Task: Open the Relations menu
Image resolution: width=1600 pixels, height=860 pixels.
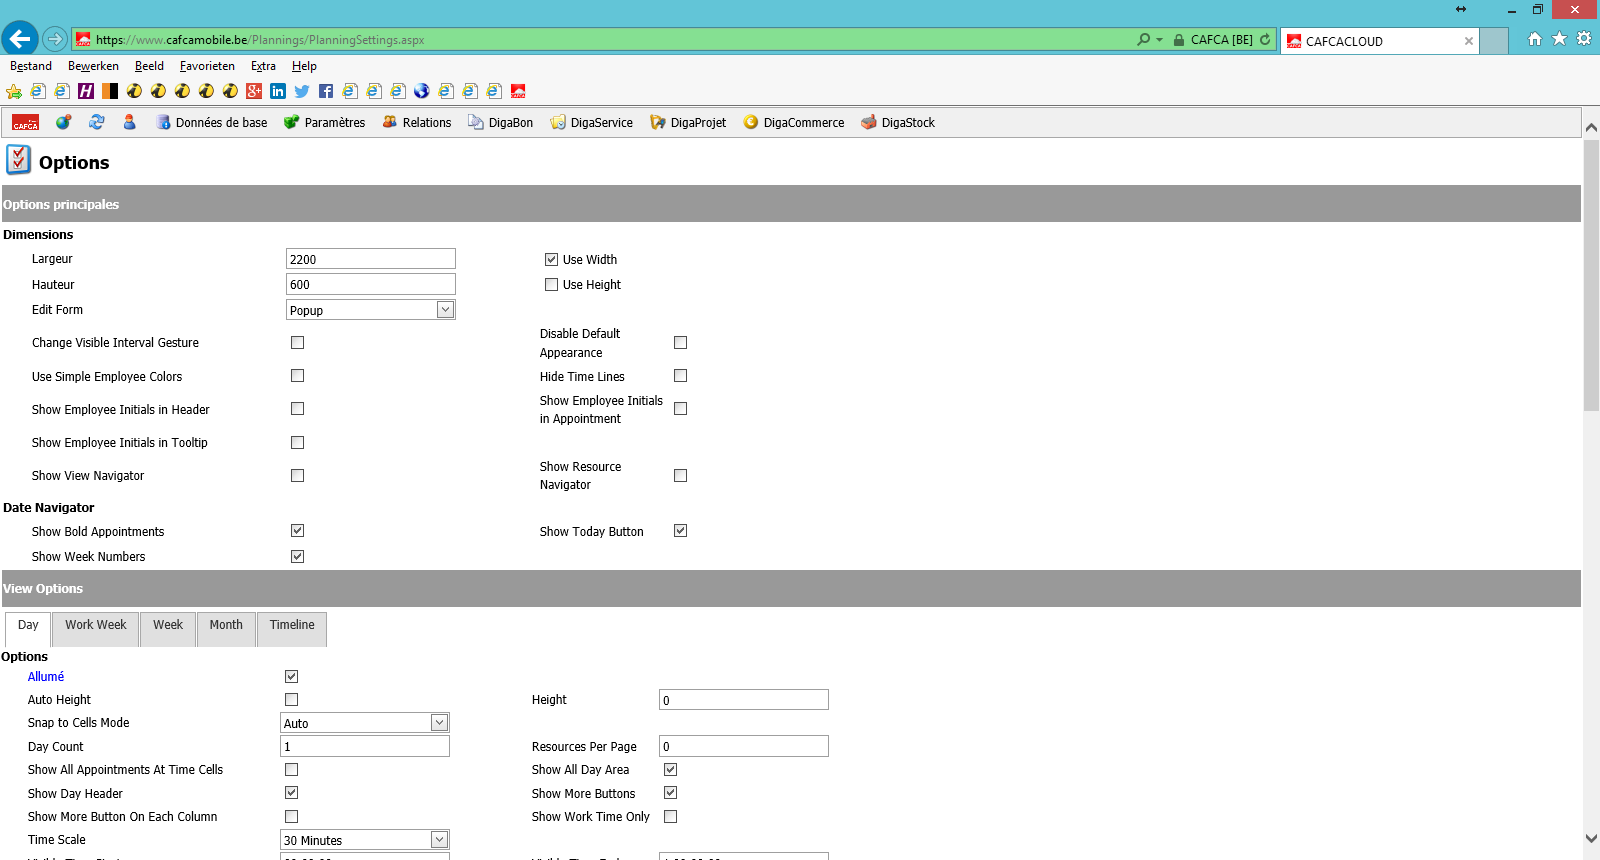Action: click(x=417, y=122)
